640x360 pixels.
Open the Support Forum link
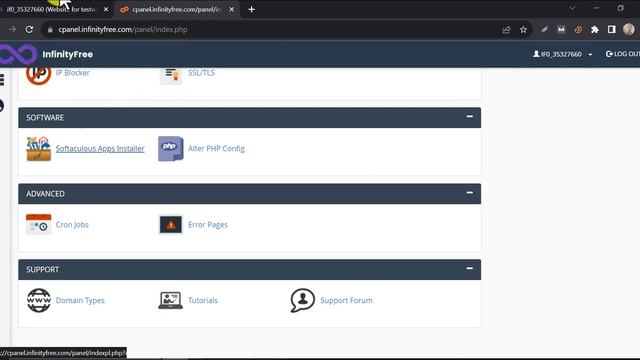(347, 300)
